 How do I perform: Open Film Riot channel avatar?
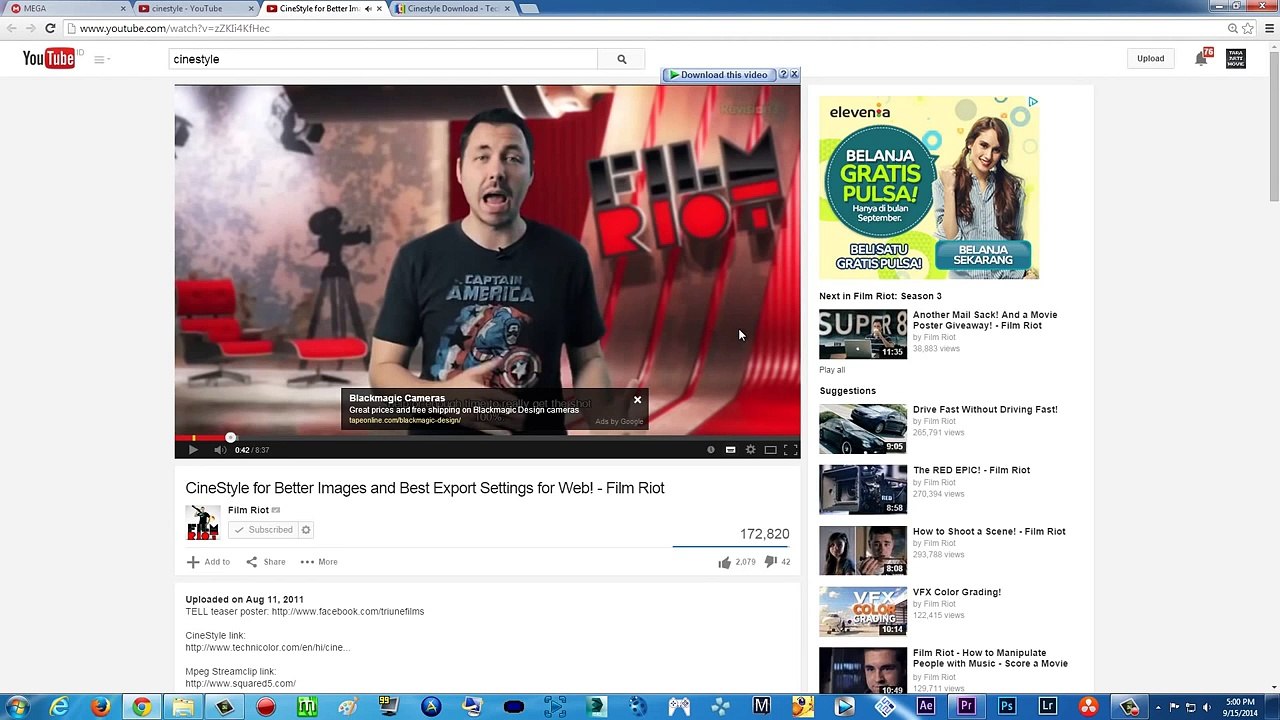click(x=203, y=523)
